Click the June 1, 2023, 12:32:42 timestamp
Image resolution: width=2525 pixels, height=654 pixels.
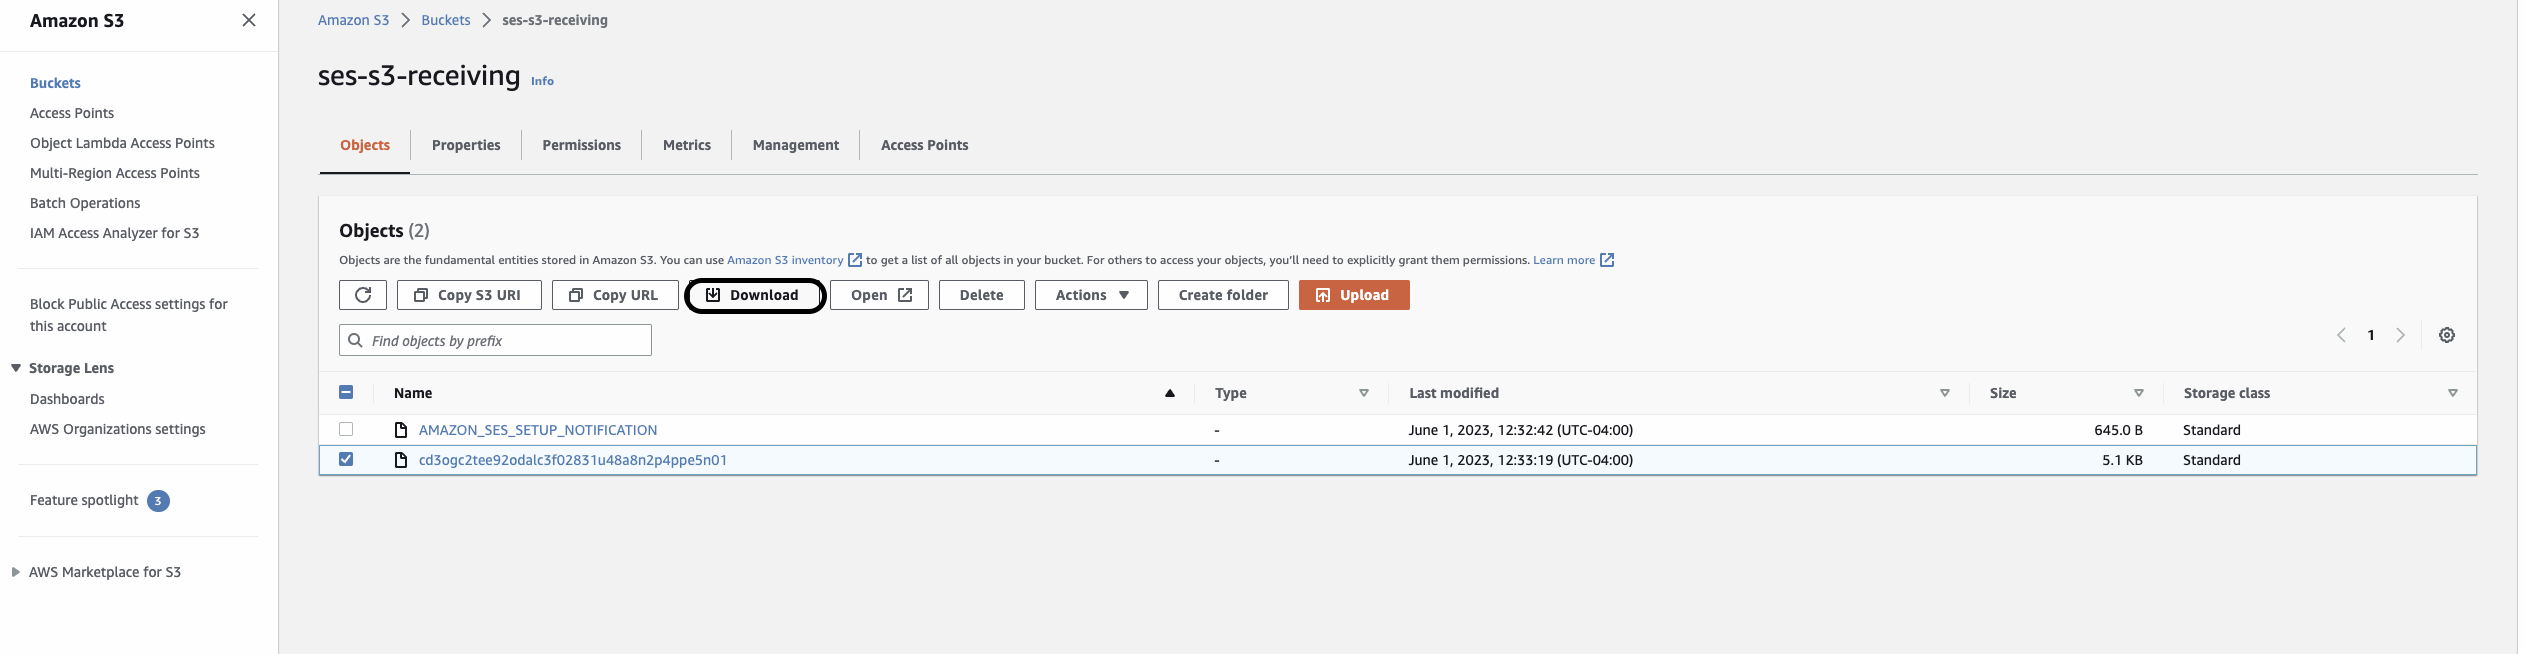click(x=1521, y=430)
